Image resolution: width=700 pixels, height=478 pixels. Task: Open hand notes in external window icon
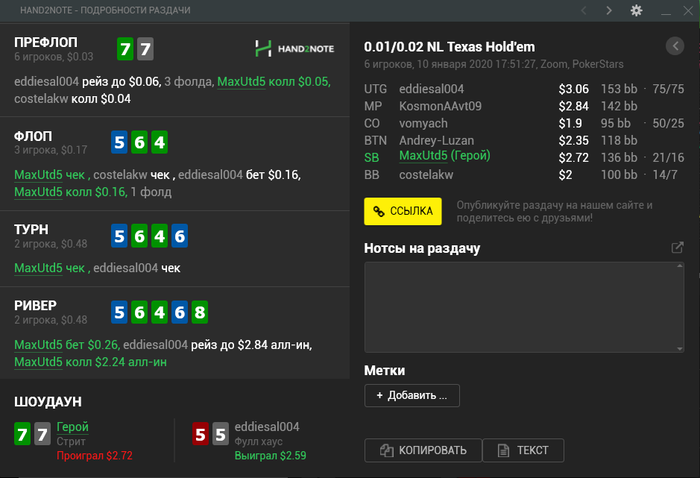point(678,248)
